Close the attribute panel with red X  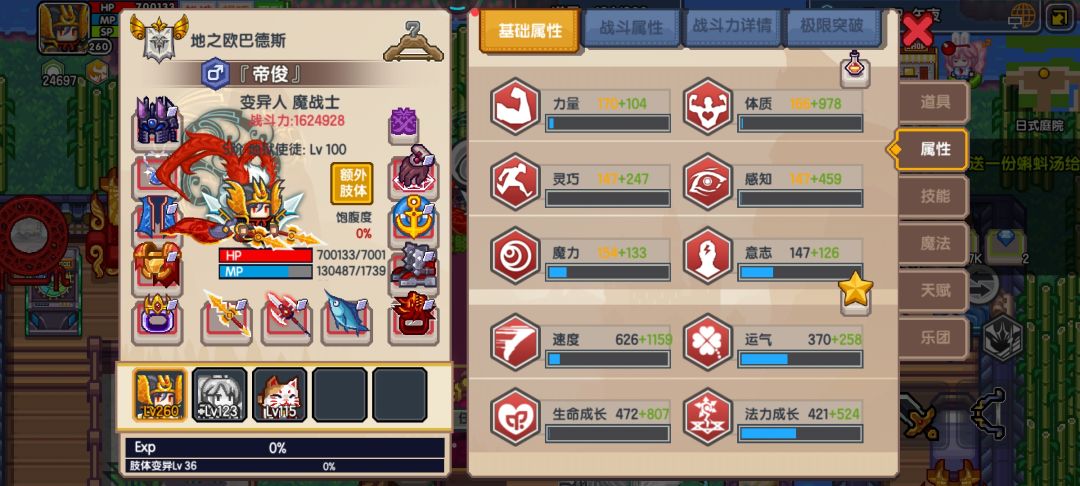[x=917, y=30]
